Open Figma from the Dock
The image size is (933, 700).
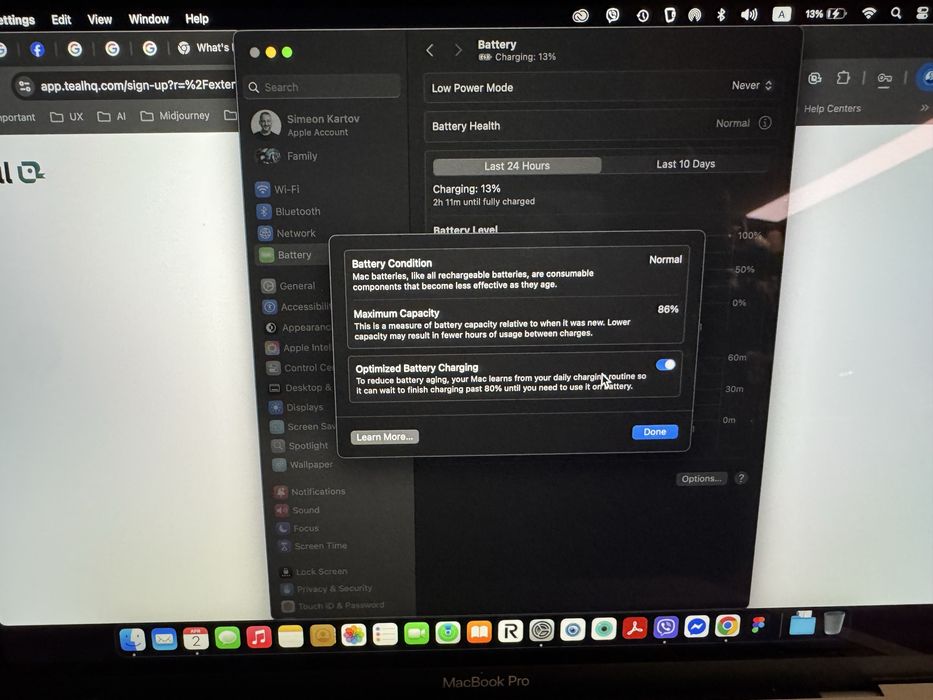click(x=758, y=624)
